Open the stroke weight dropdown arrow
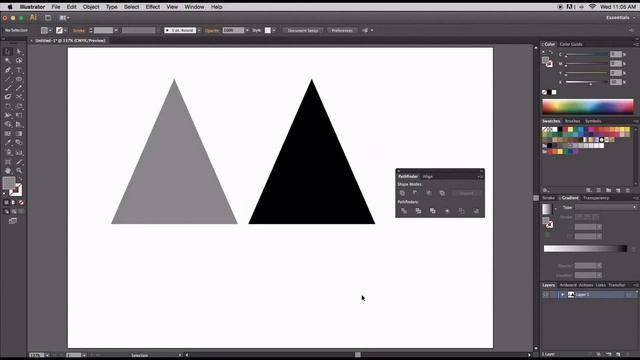Screen dimensions: 640x360 (116, 30)
